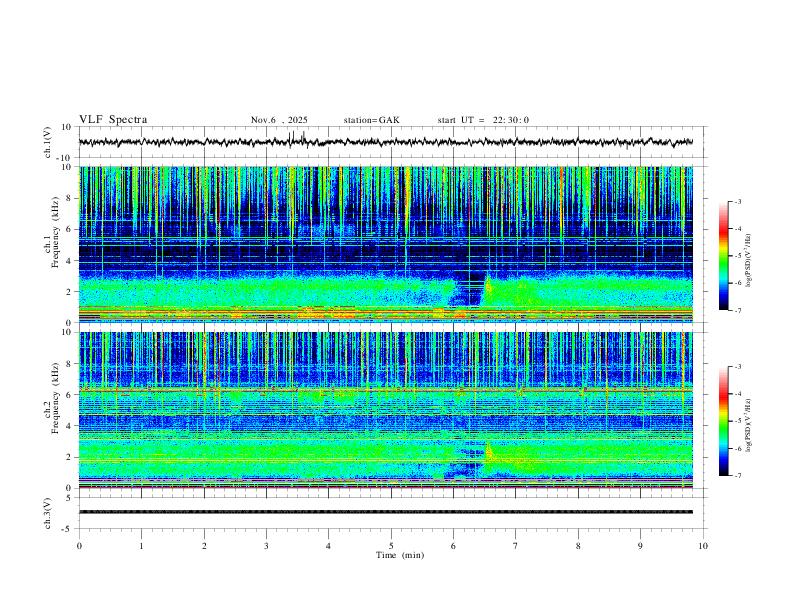This screenshot has width=792, height=612.
Task: Click the bright burst in ch.2 spectrogram near 6.5 minutes
Action: point(489,452)
